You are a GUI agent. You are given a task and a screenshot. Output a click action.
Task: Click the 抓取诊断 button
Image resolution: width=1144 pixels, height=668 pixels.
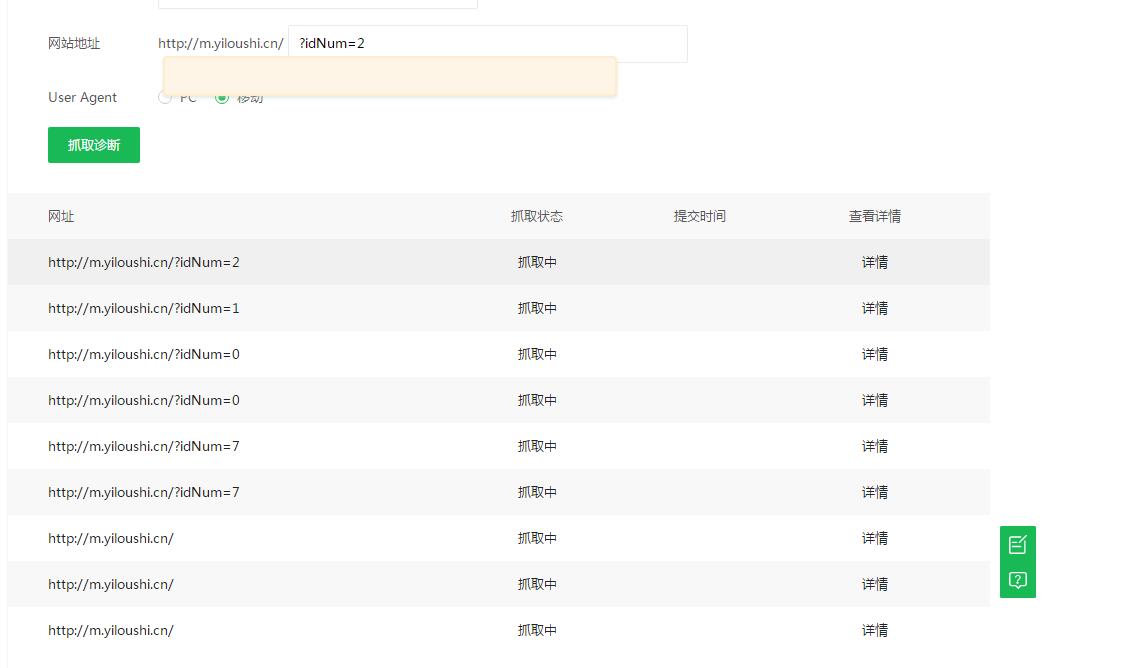click(94, 145)
